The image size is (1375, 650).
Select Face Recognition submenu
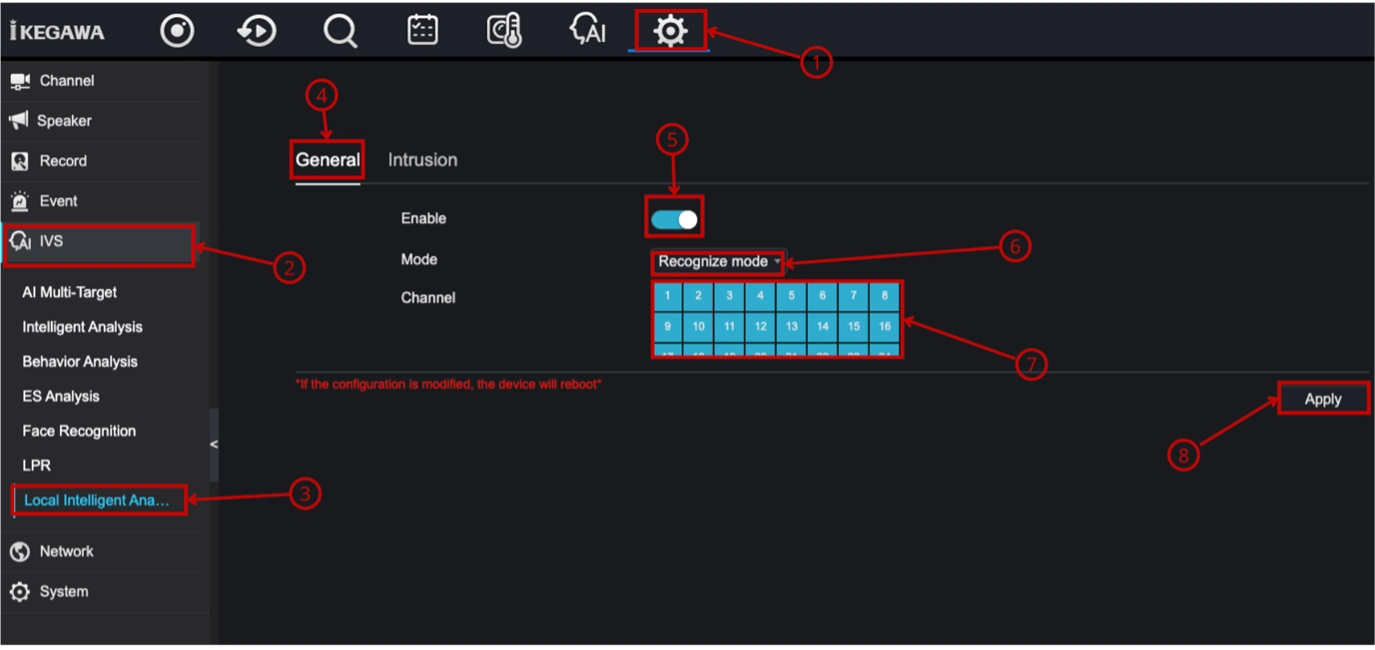pos(79,431)
